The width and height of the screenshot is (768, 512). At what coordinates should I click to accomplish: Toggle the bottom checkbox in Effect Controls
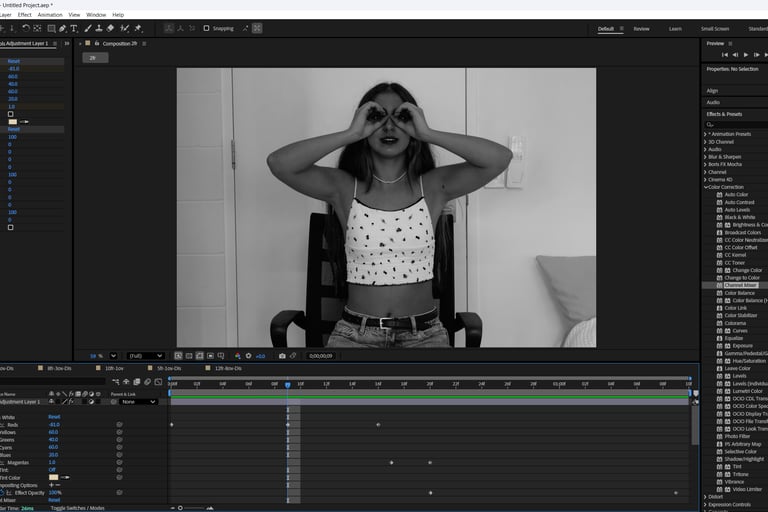coord(10,227)
